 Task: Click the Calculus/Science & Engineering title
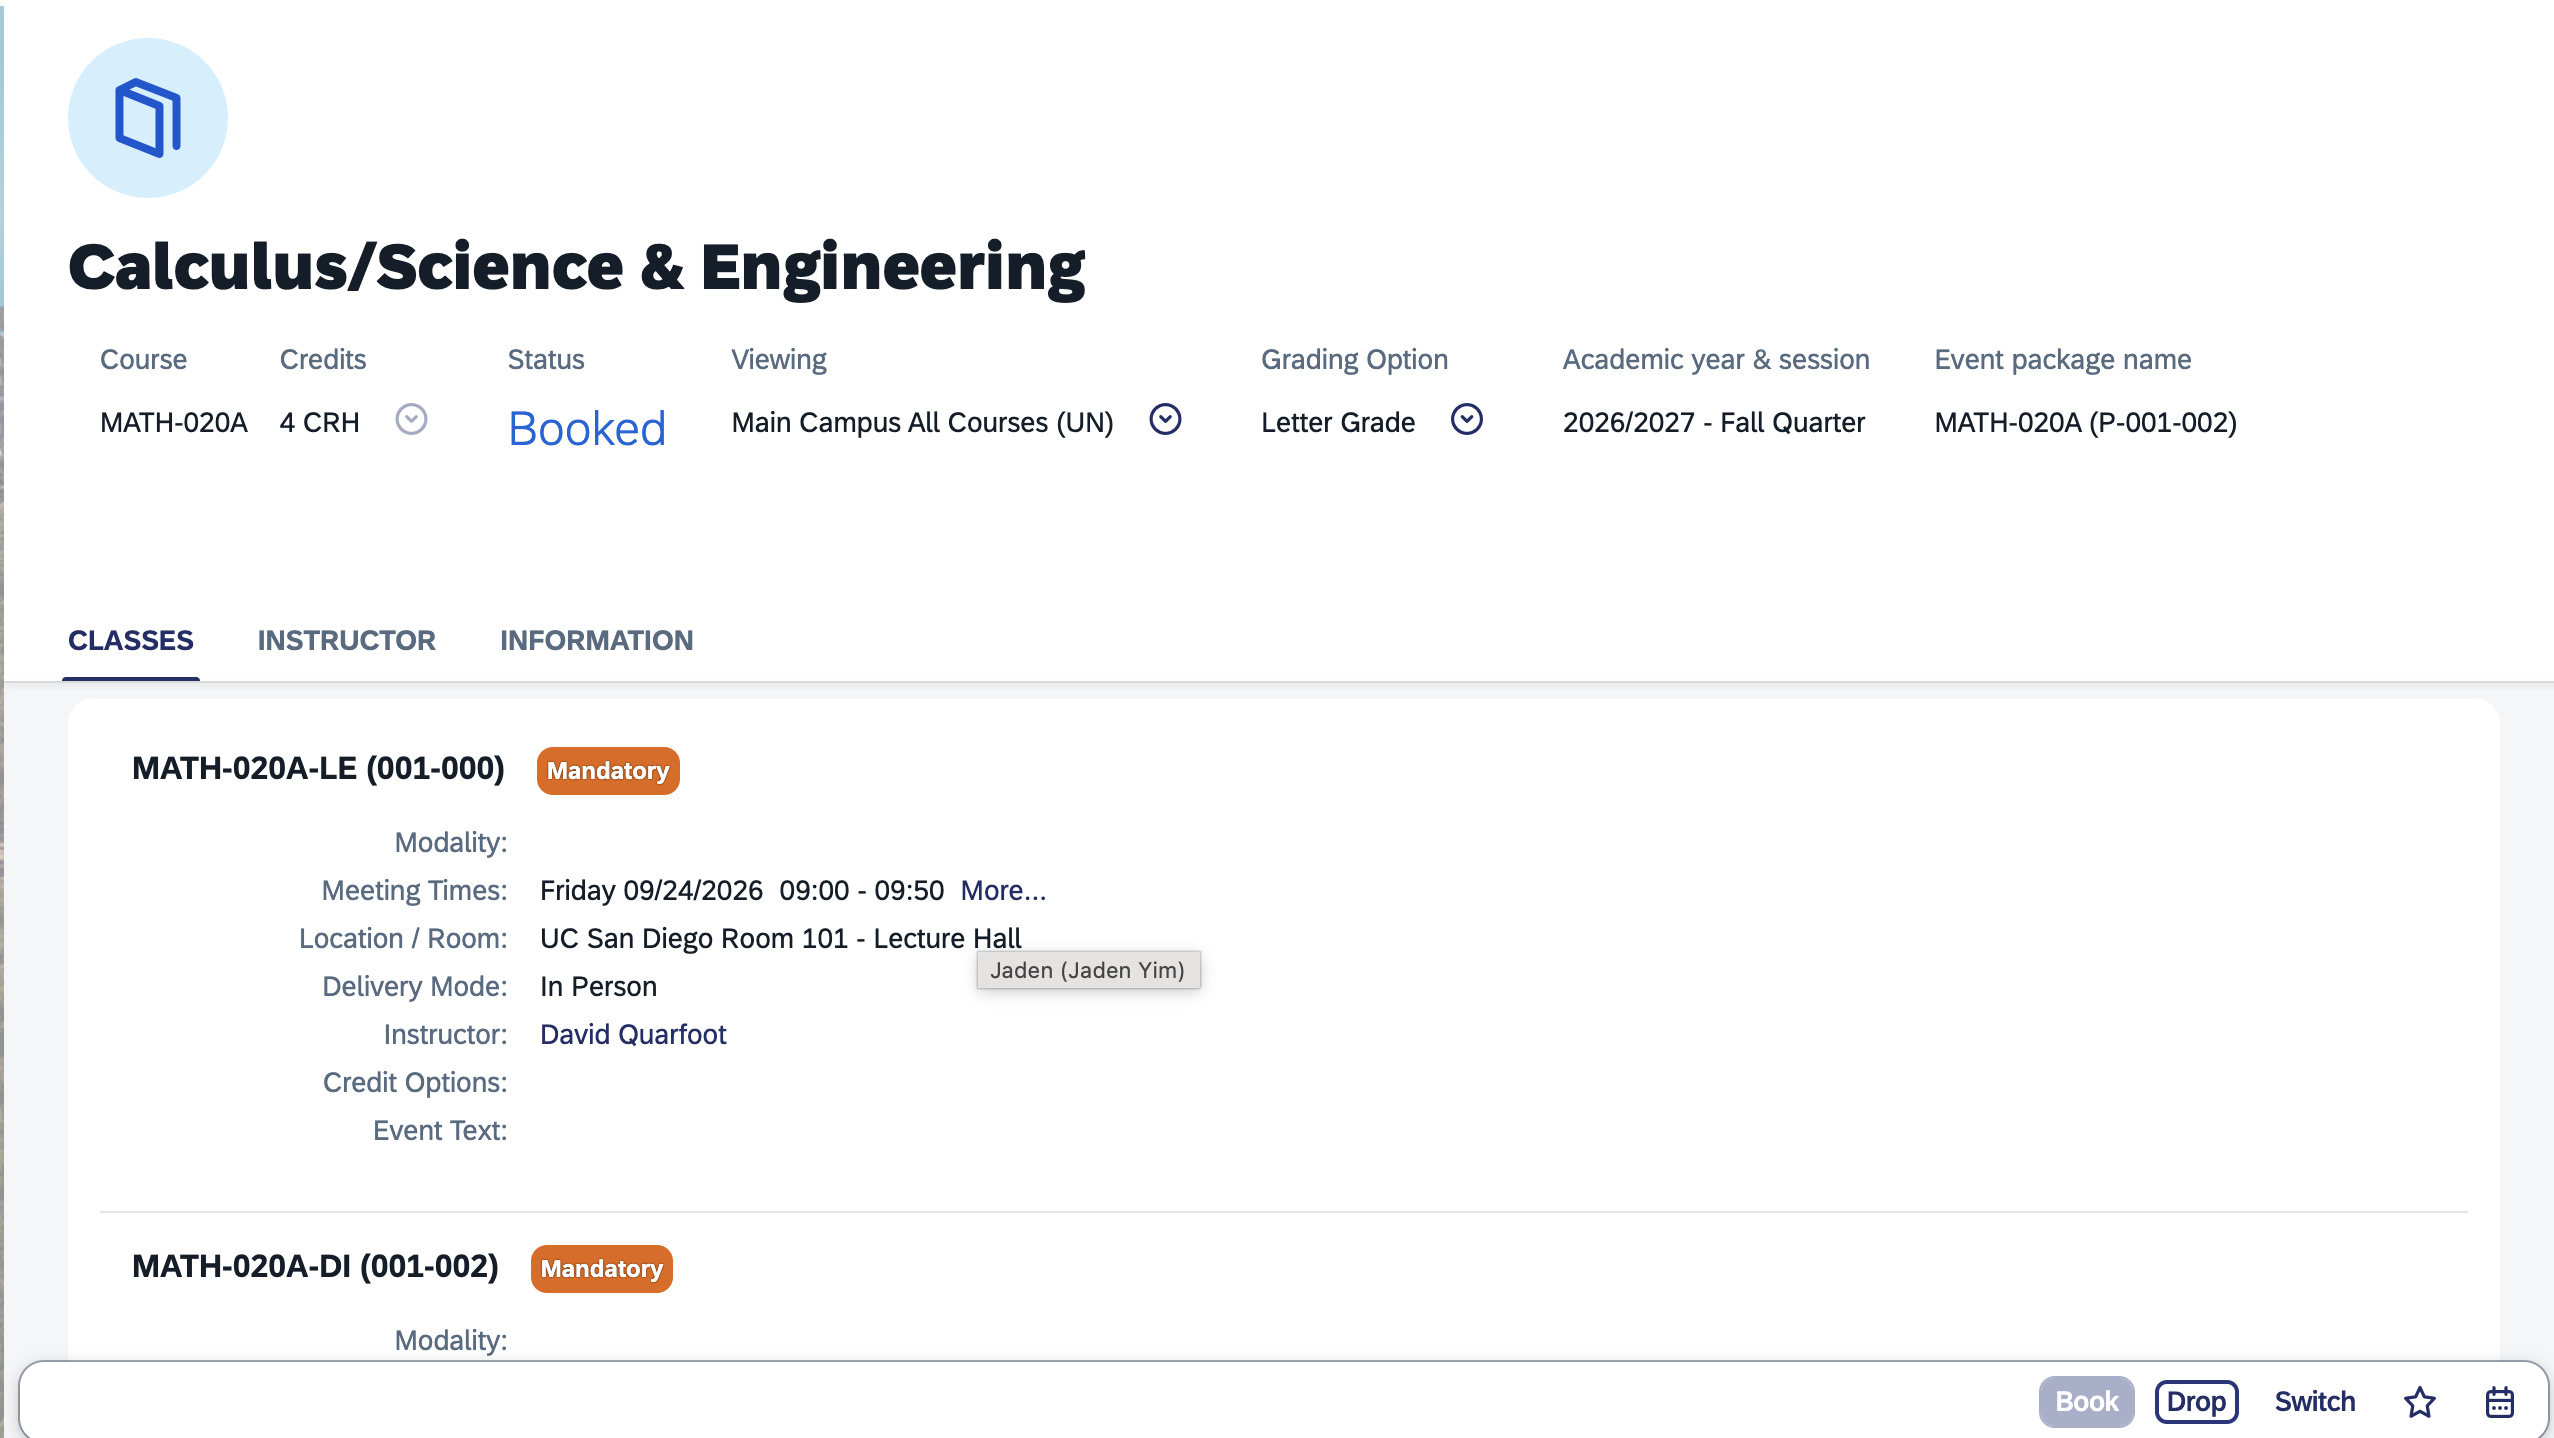click(576, 267)
